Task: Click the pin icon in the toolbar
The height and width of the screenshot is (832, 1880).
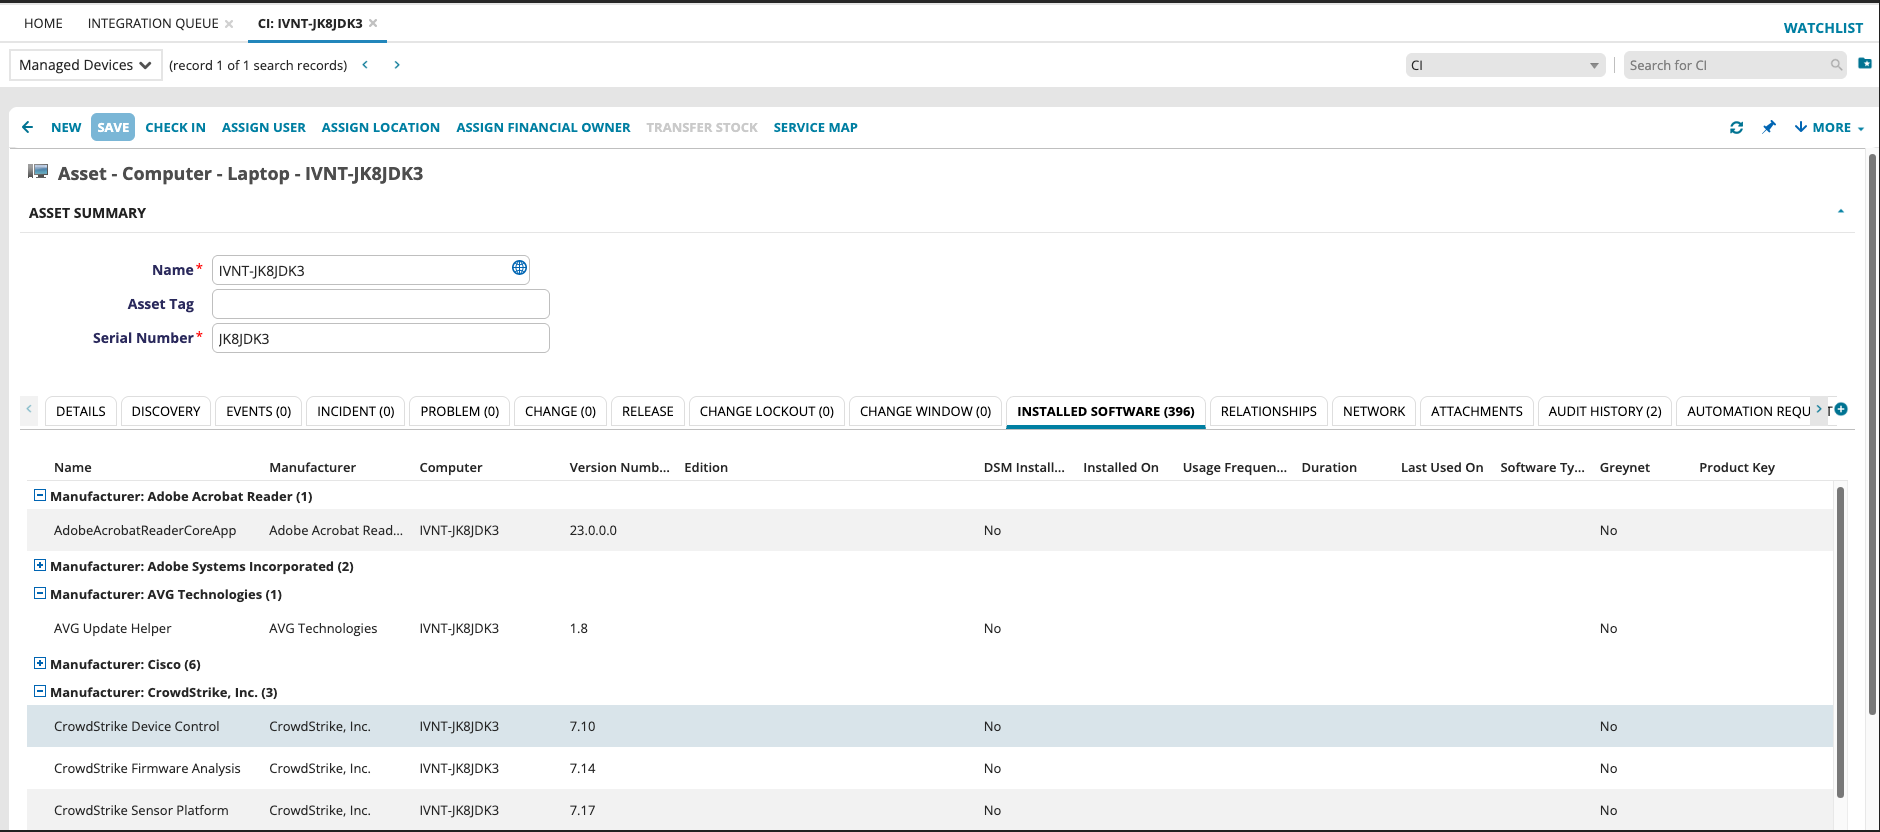Action: point(1769,127)
